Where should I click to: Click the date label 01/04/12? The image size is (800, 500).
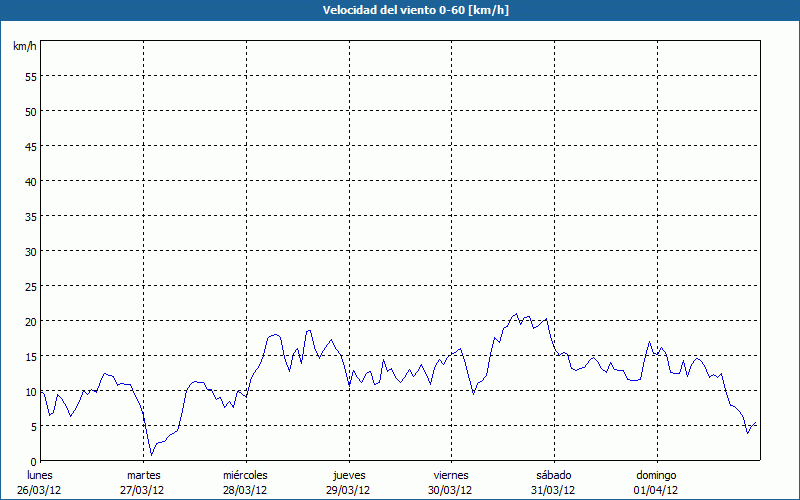point(656,490)
